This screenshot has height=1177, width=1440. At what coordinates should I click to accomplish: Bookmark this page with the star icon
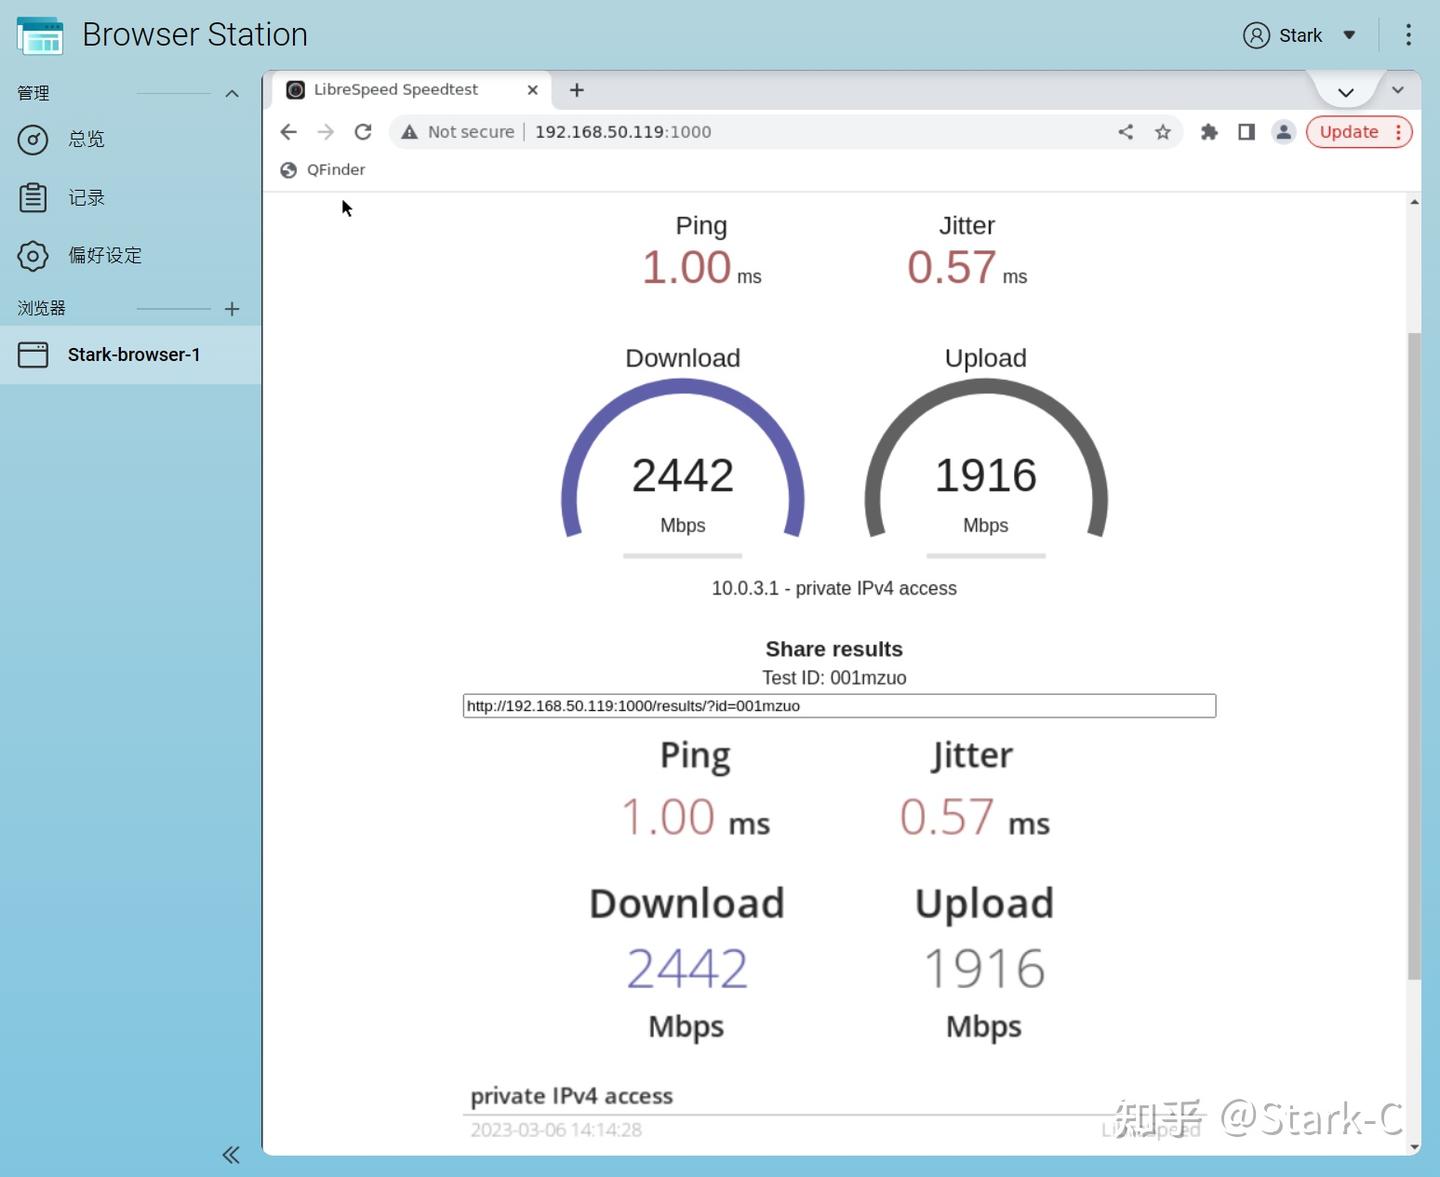(1163, 132)
